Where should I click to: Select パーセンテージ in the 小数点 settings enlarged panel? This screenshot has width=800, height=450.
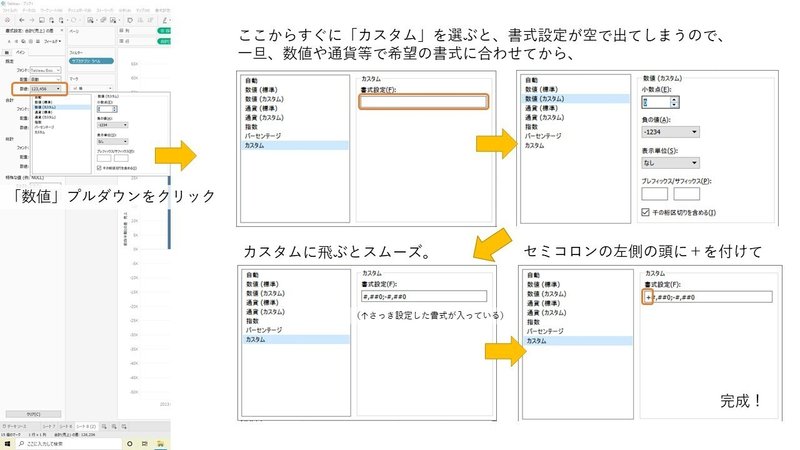tap(543, 136)
